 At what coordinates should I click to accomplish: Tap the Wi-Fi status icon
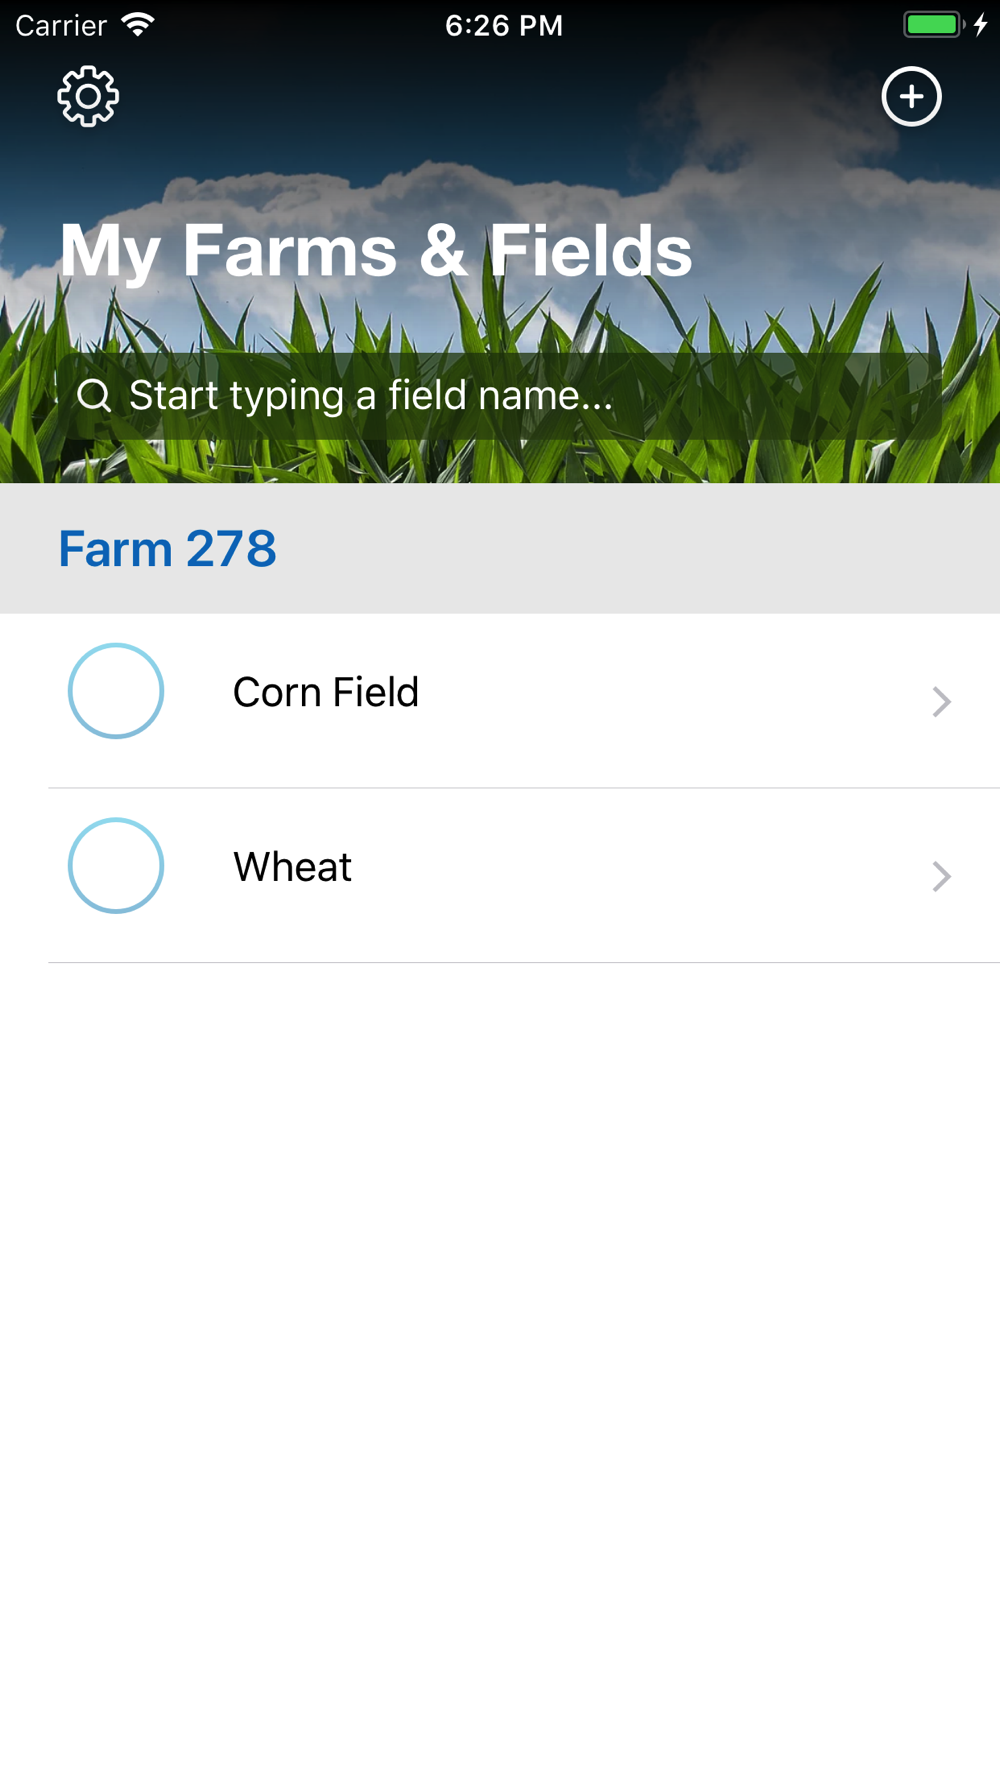[x=138, y=24]
